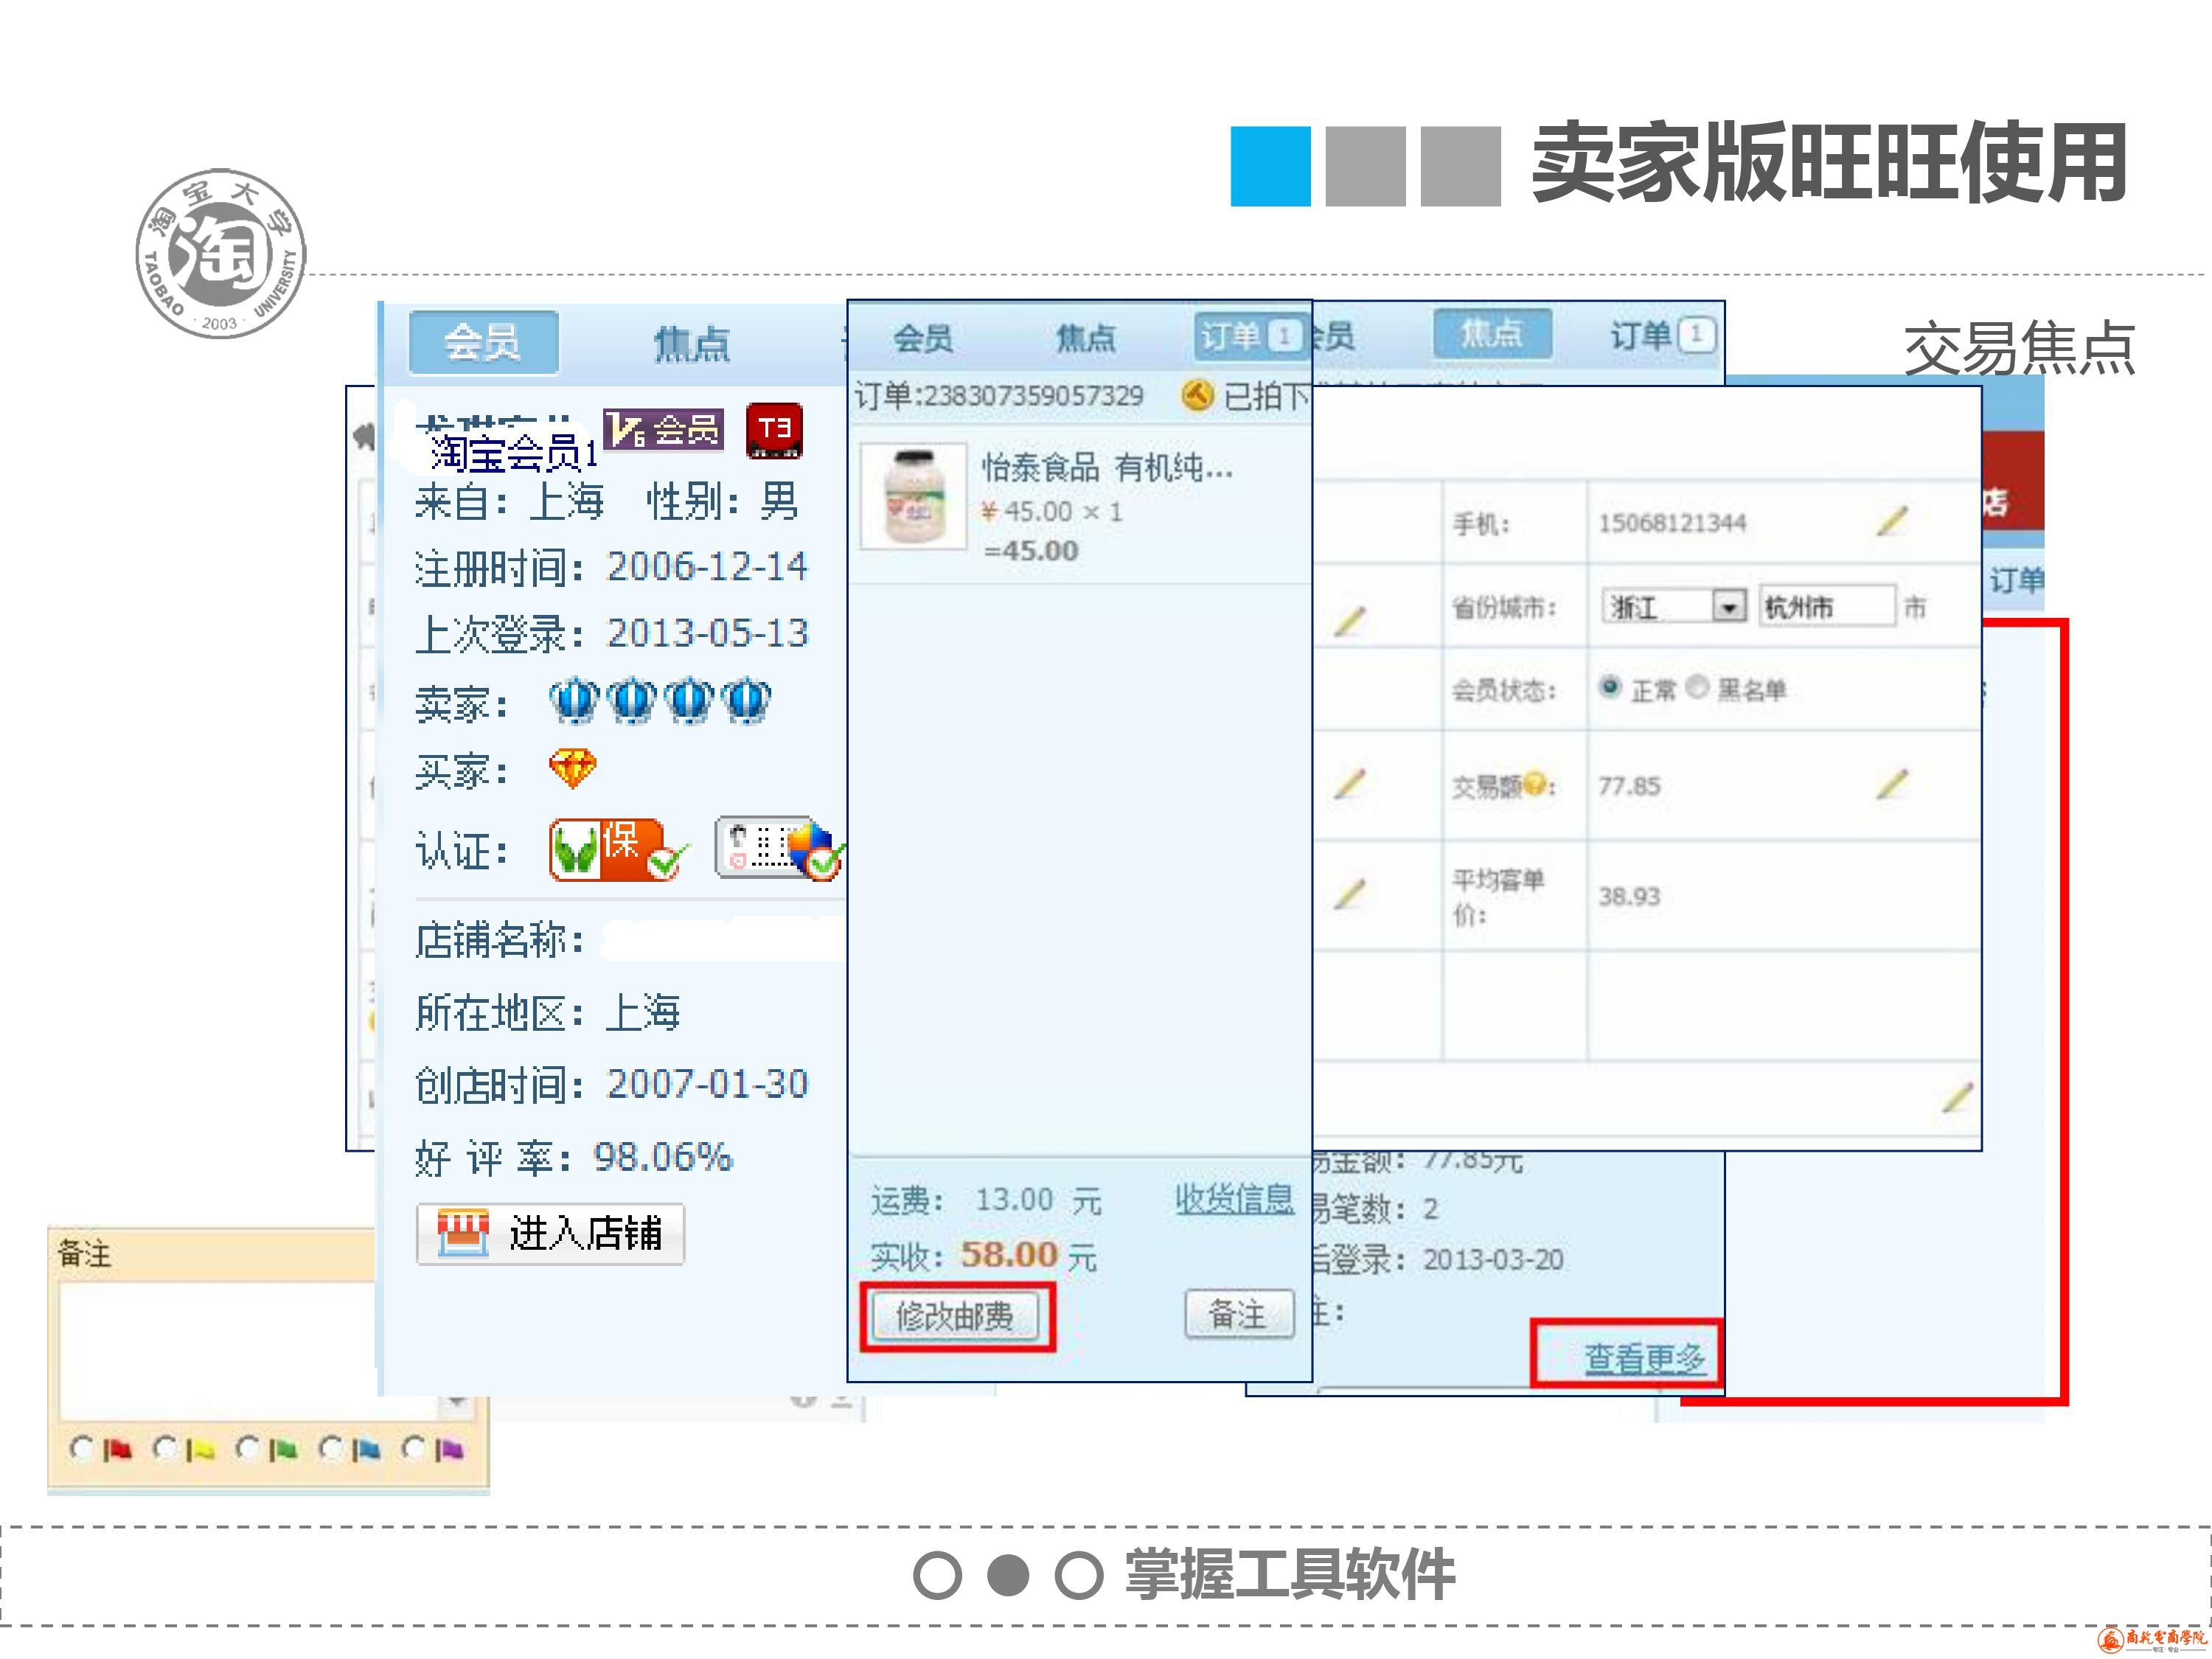The height and width of the screenshot is (1659, 2212).
Task: Click the pencil left of 交易额 label
Action: point(1349,783)
